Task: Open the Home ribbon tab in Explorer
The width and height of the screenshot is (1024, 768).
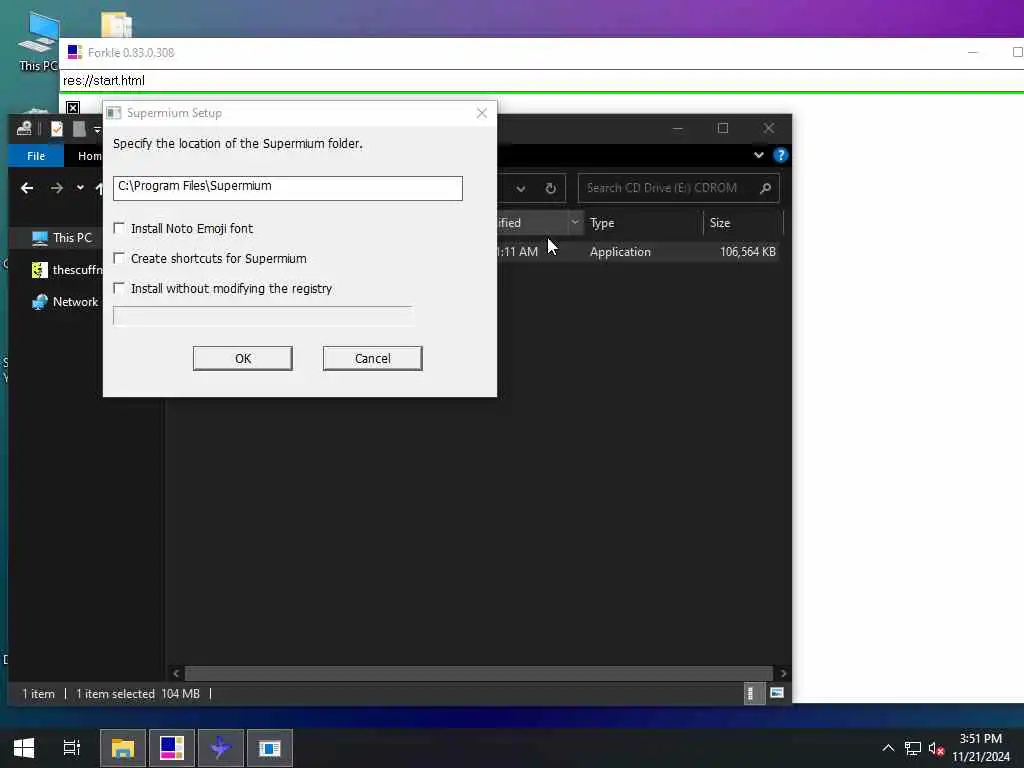Action: 89,155
